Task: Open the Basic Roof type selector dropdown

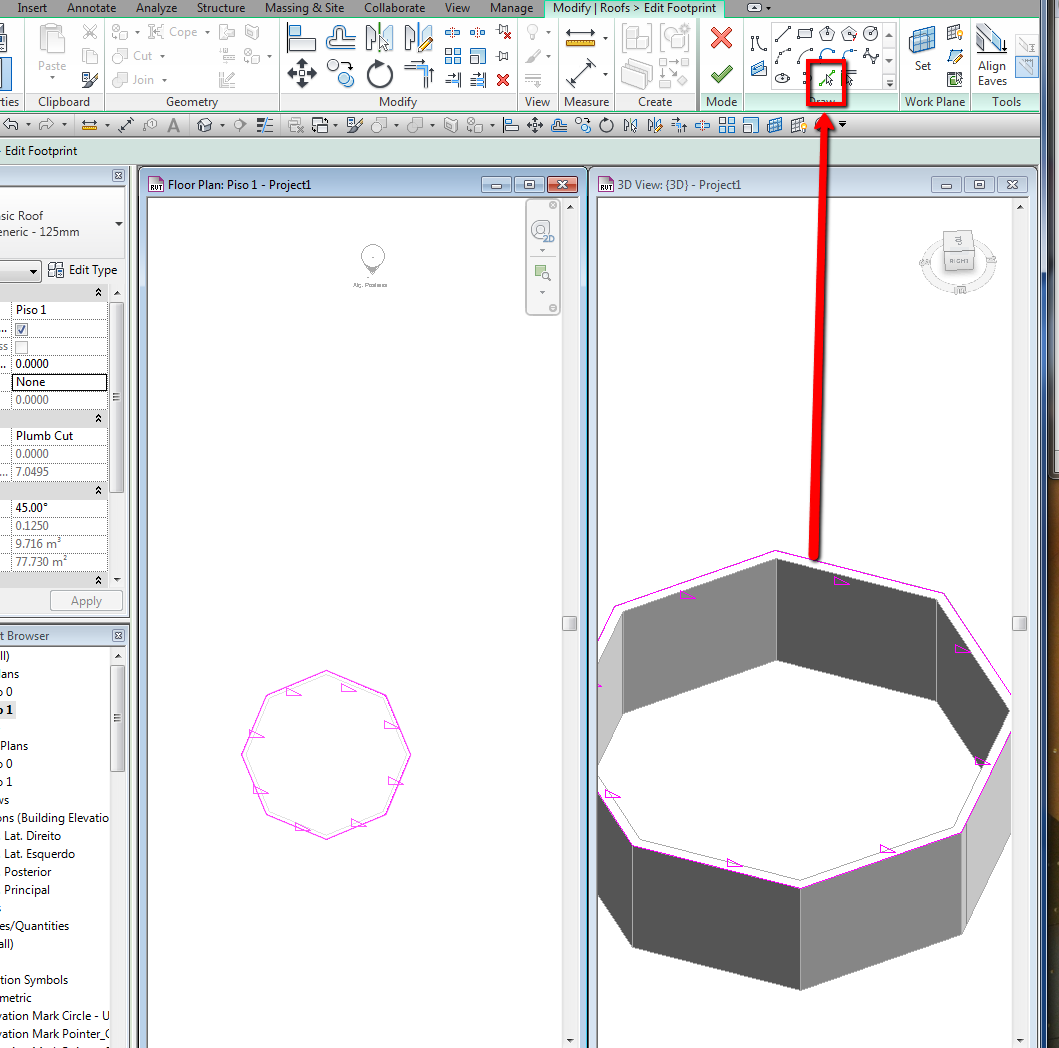Action: (119, 224)
